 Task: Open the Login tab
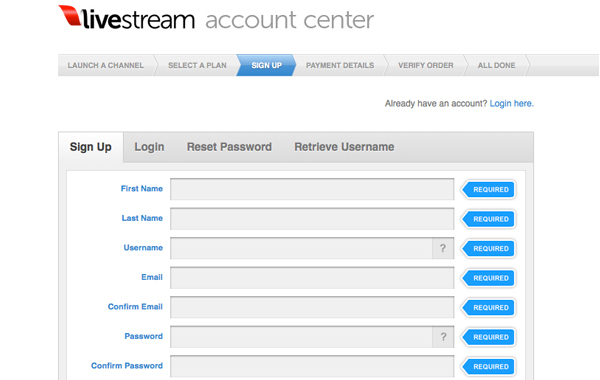coord(149,147)
